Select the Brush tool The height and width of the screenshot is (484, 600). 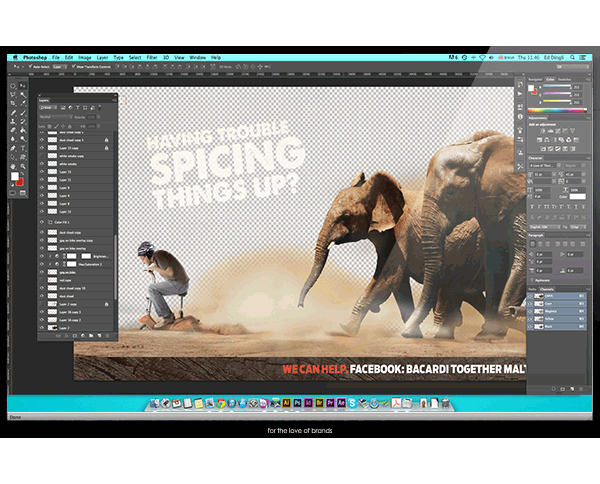pyautogui.click(x=23, y=112)
